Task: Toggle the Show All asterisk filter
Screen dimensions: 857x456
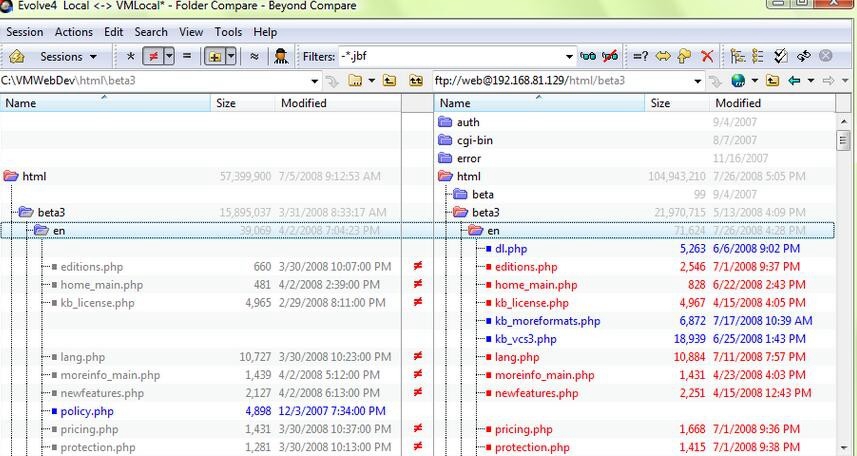Action: tap(130, 56)
